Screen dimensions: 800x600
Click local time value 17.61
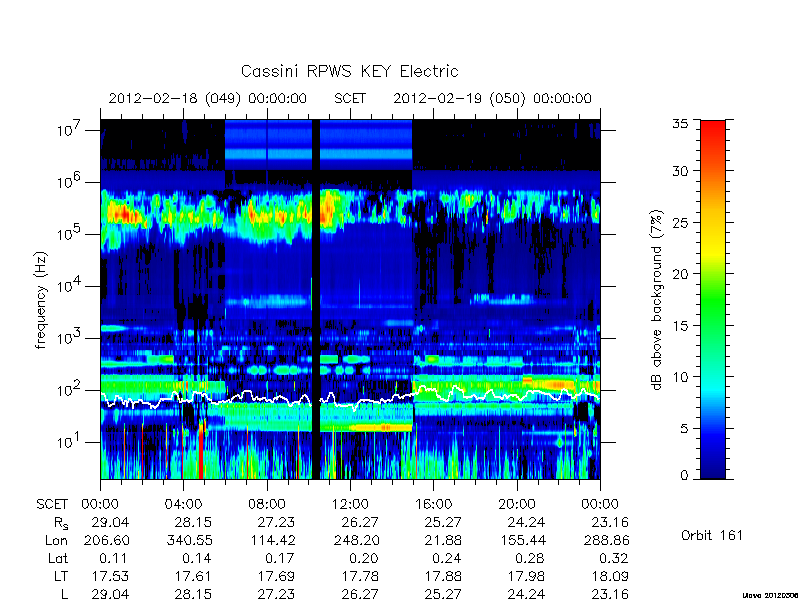193,577
